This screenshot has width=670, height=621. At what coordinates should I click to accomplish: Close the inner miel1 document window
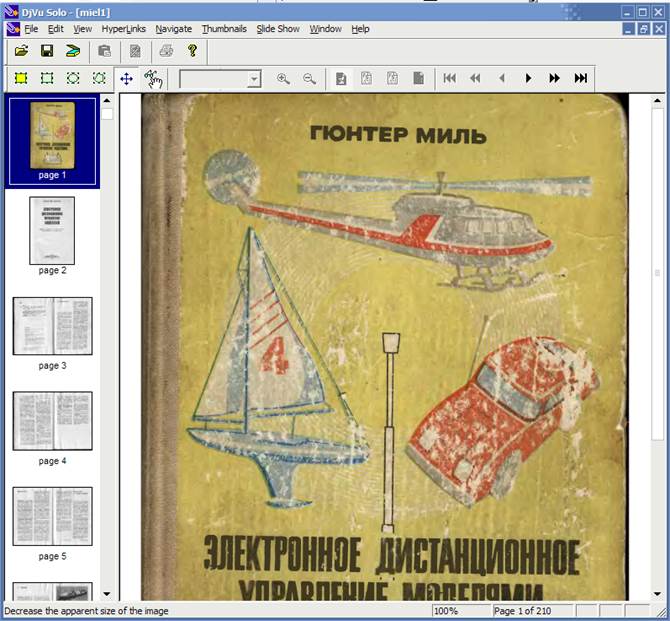coord(658,29)
